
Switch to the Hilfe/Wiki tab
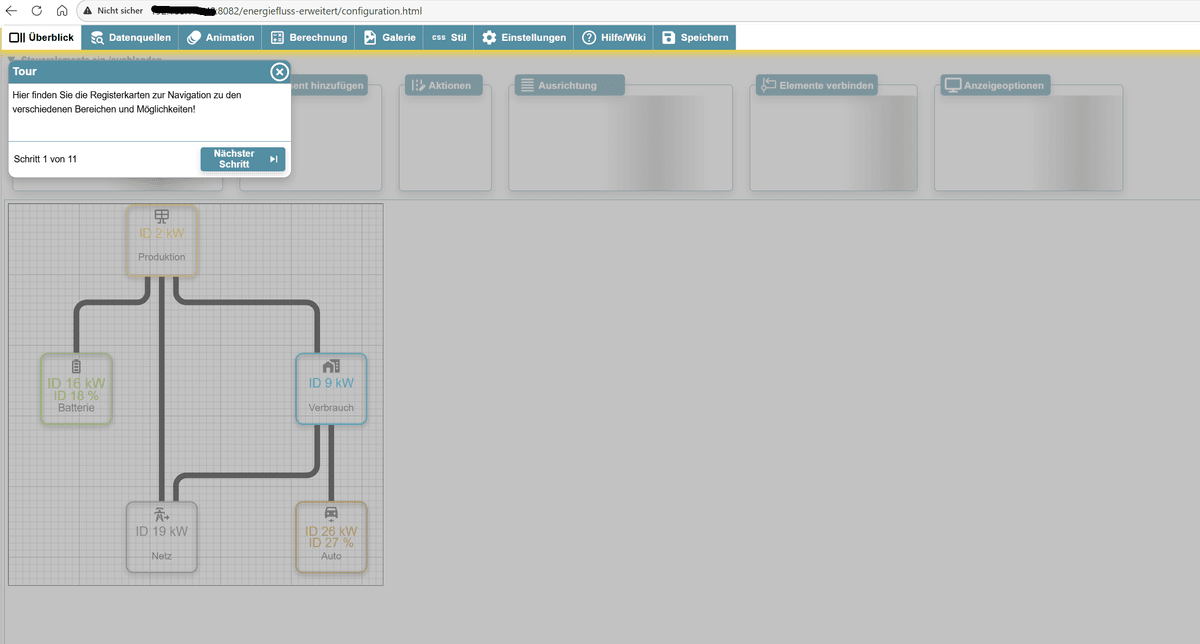pos(613,37)
